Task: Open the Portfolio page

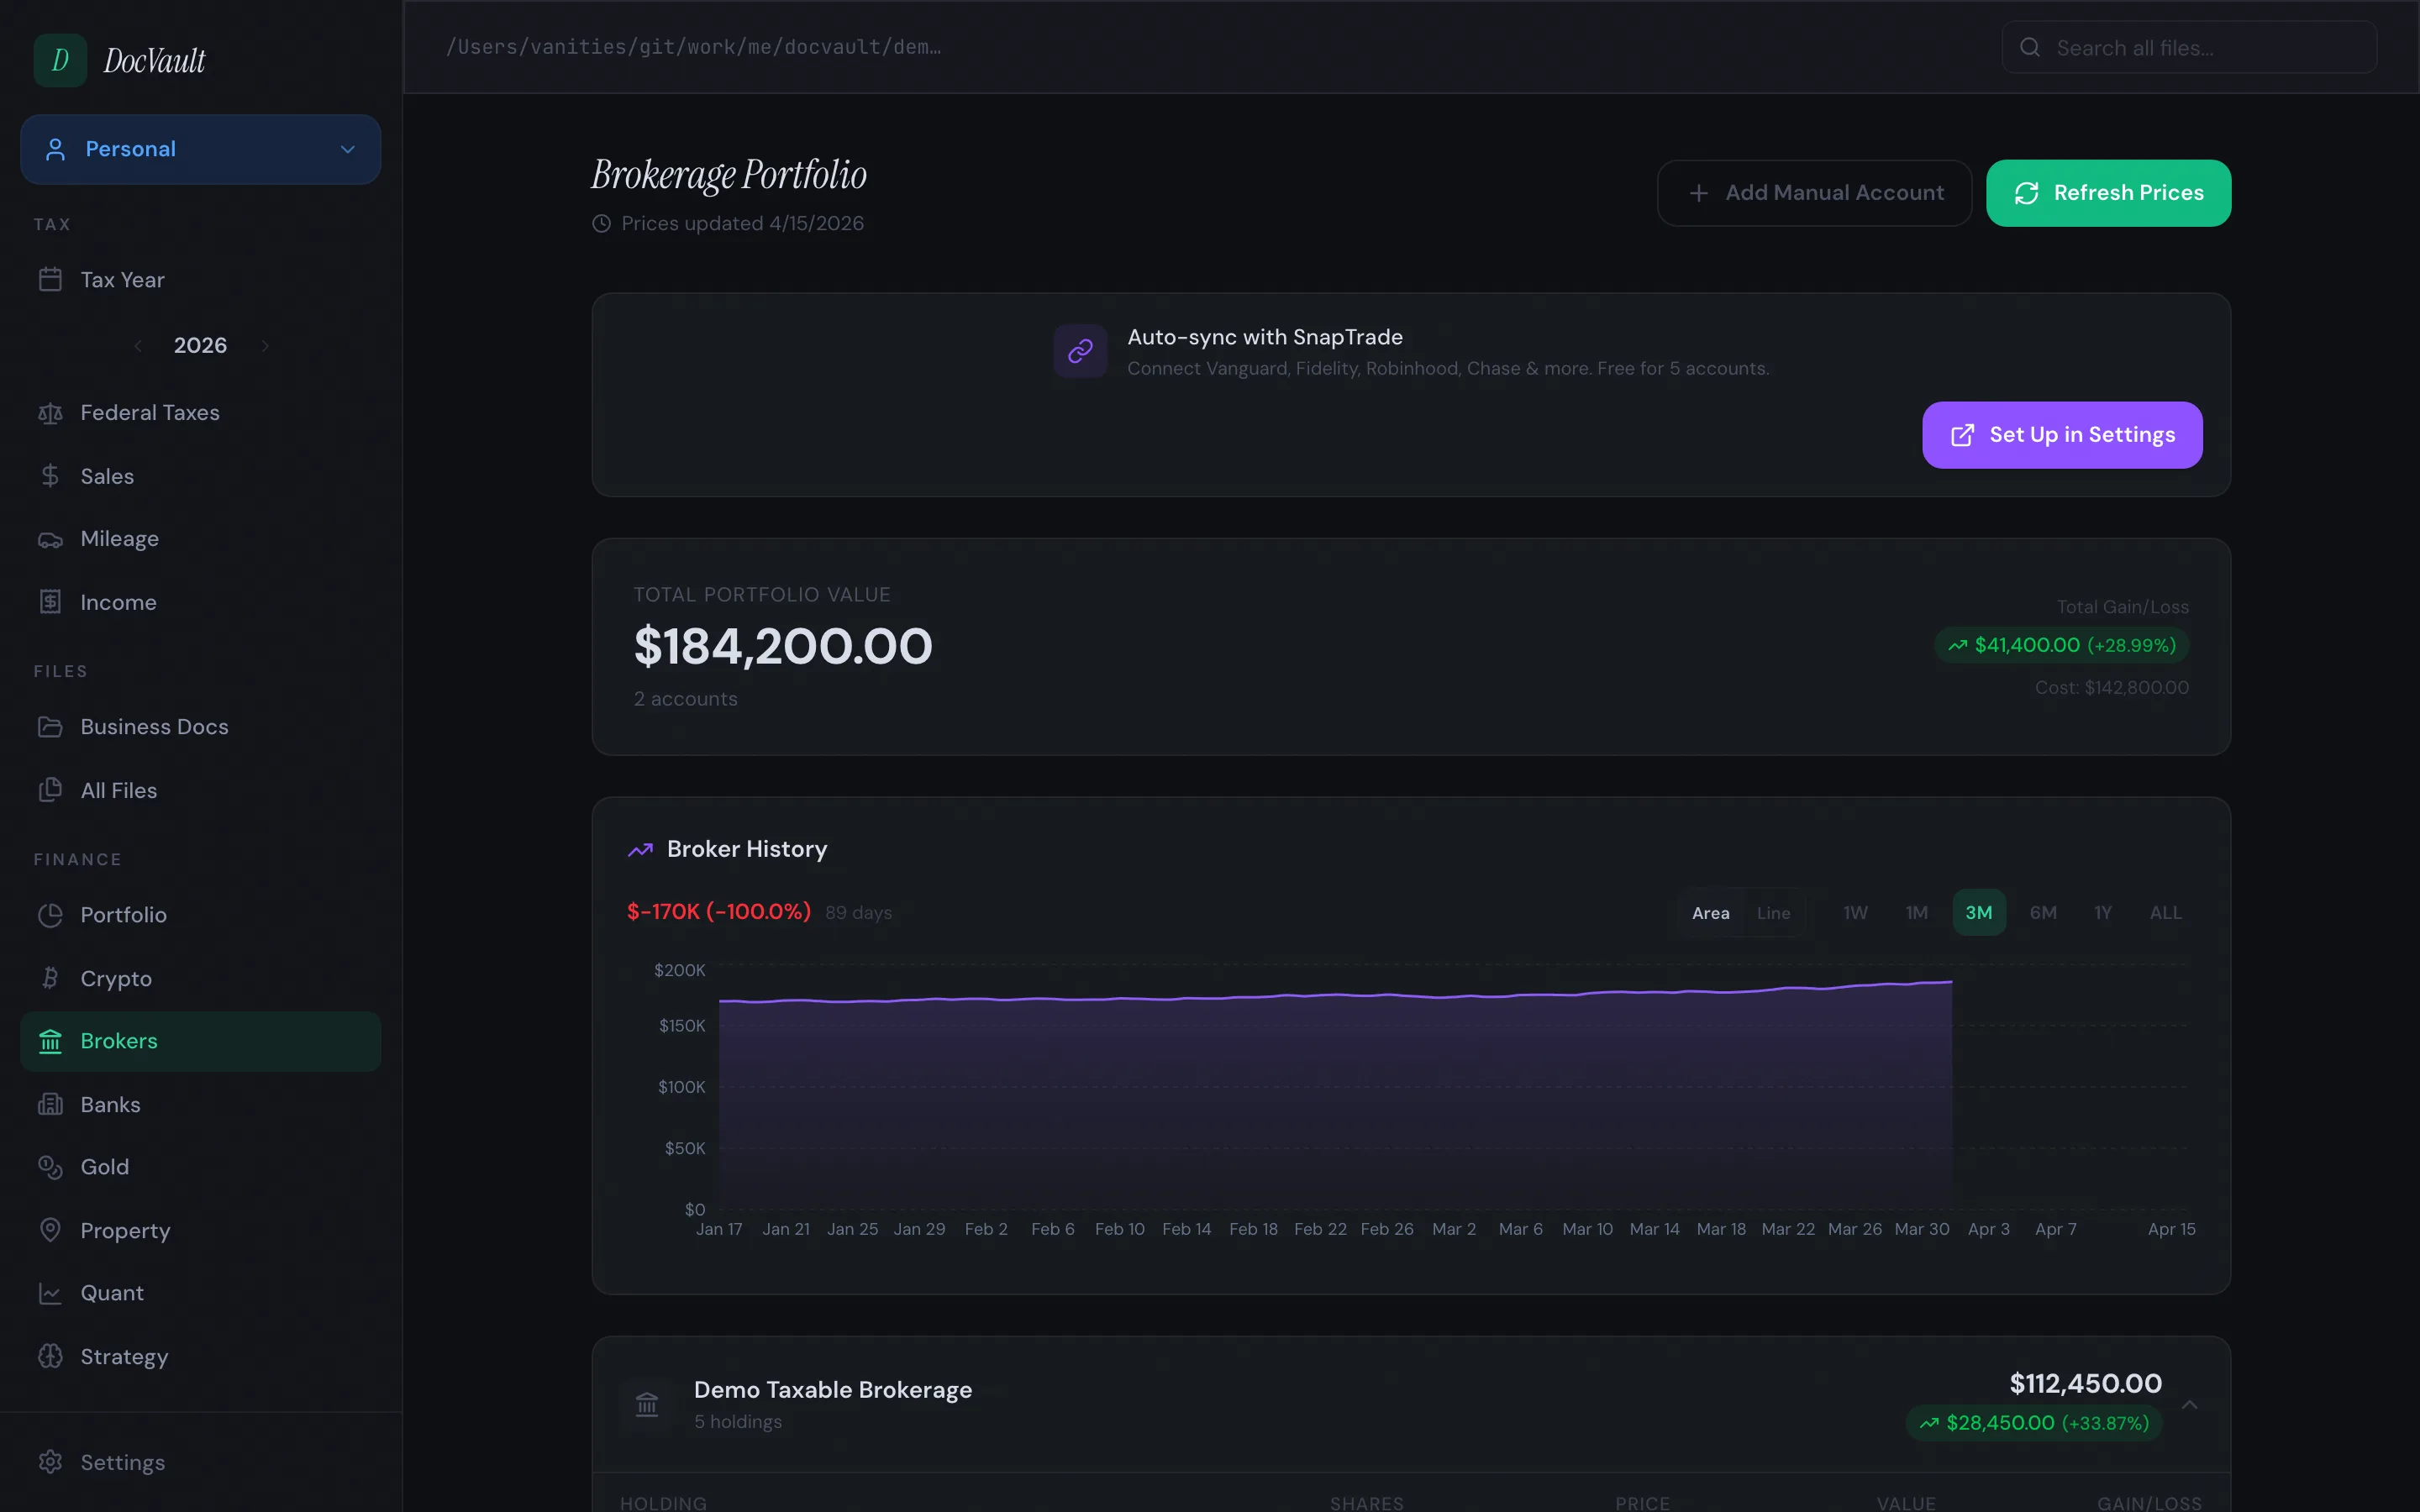Action: [200, 915]
